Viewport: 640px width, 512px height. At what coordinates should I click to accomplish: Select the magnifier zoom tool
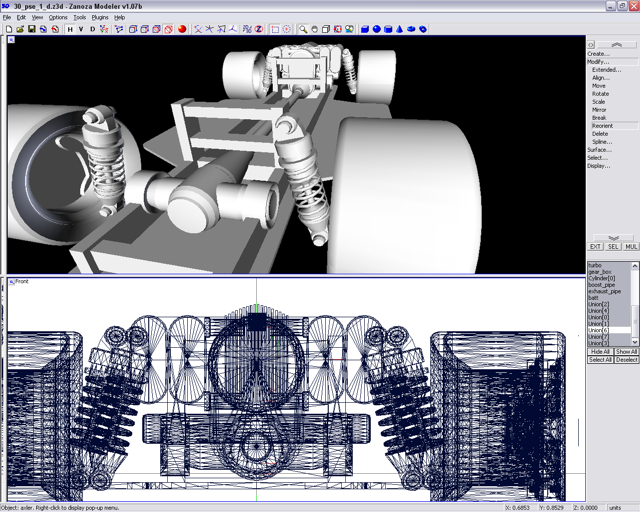(x=302, y=29)
